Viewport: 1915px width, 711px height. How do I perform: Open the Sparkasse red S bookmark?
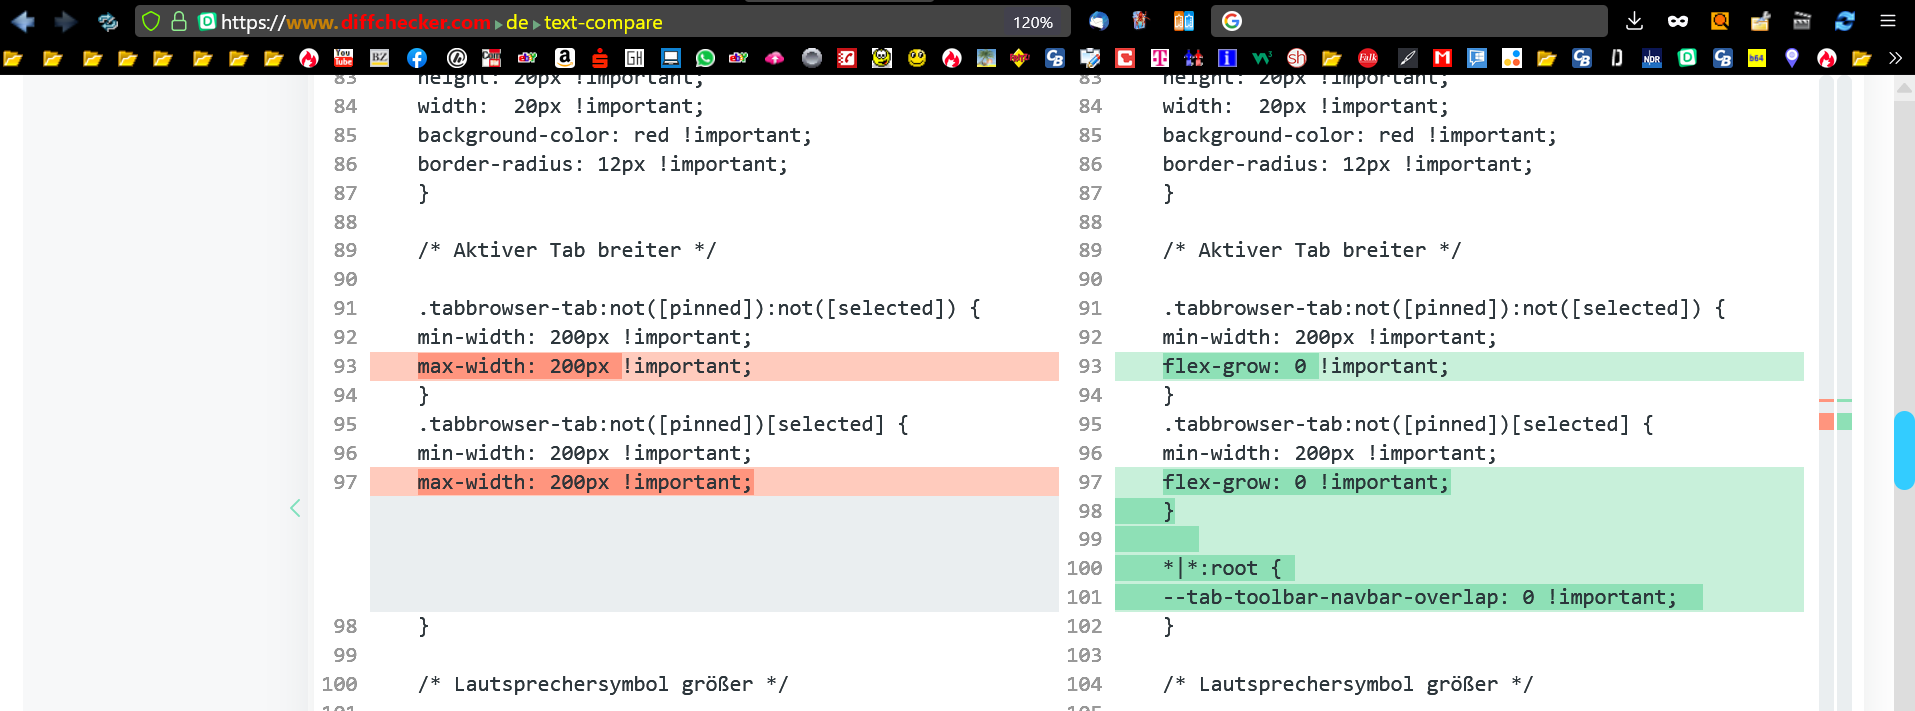599,58
